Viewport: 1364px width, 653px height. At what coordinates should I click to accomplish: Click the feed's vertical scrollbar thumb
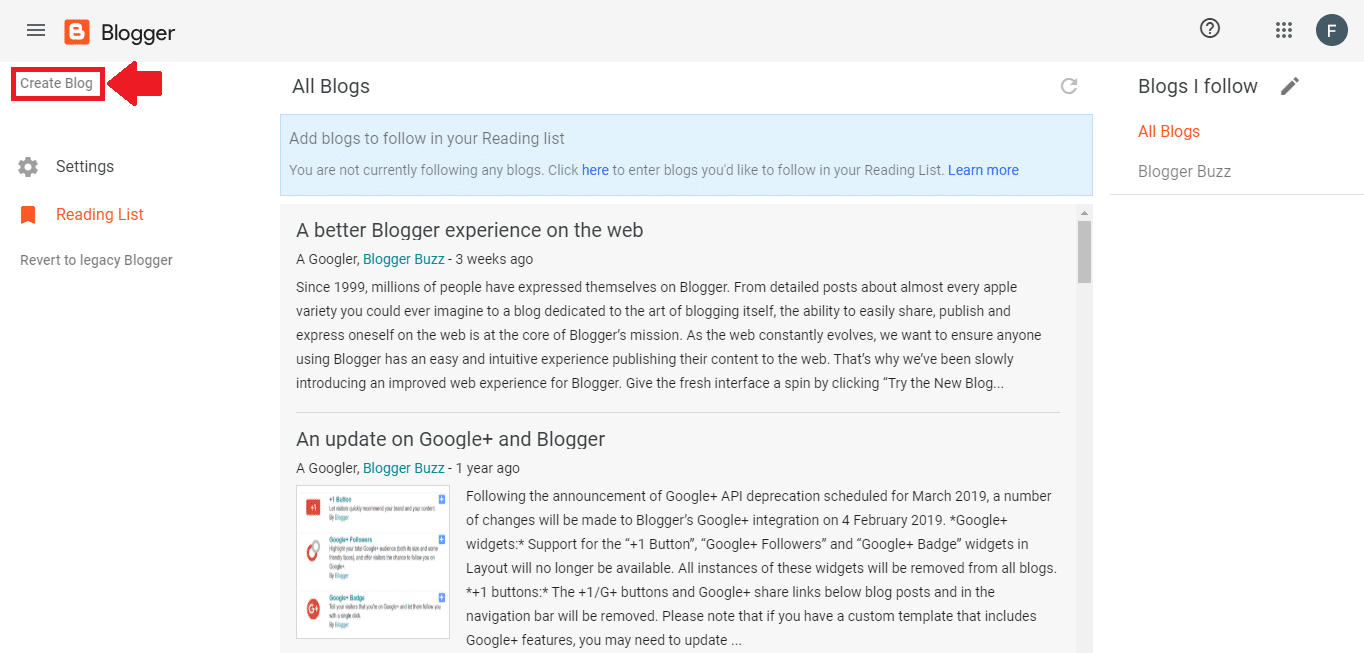1084,252
